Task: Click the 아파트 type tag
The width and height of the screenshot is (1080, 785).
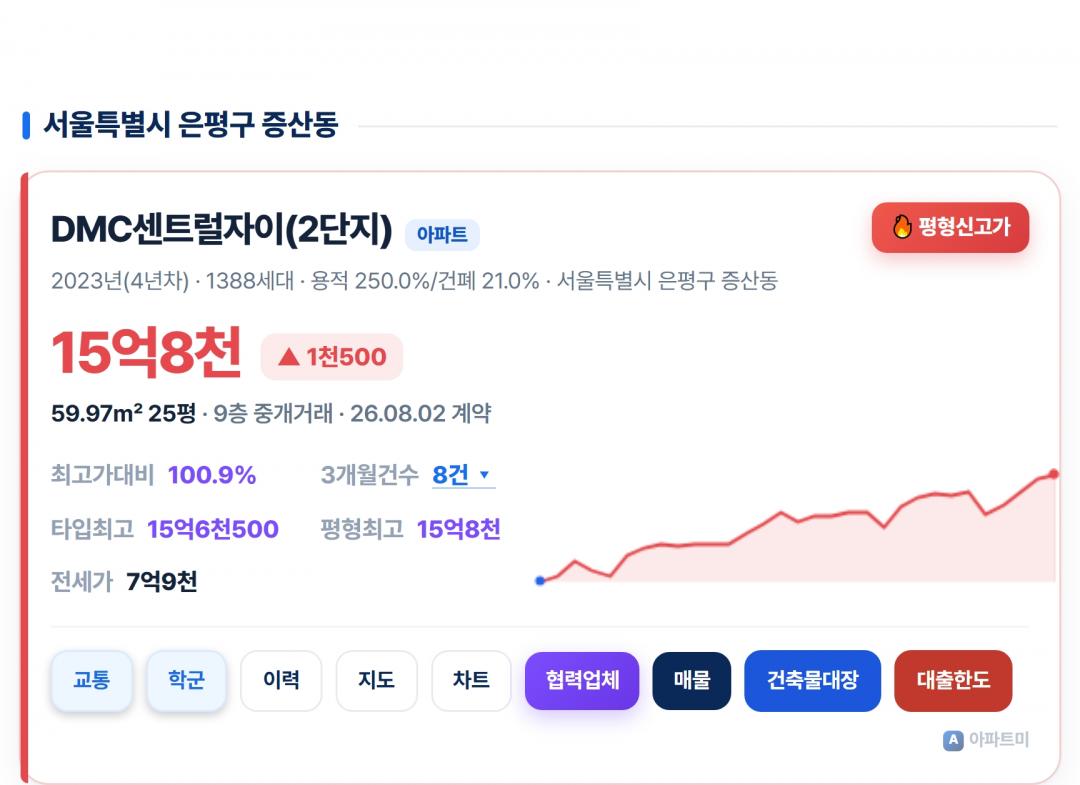Action: [x=442, y=235]
